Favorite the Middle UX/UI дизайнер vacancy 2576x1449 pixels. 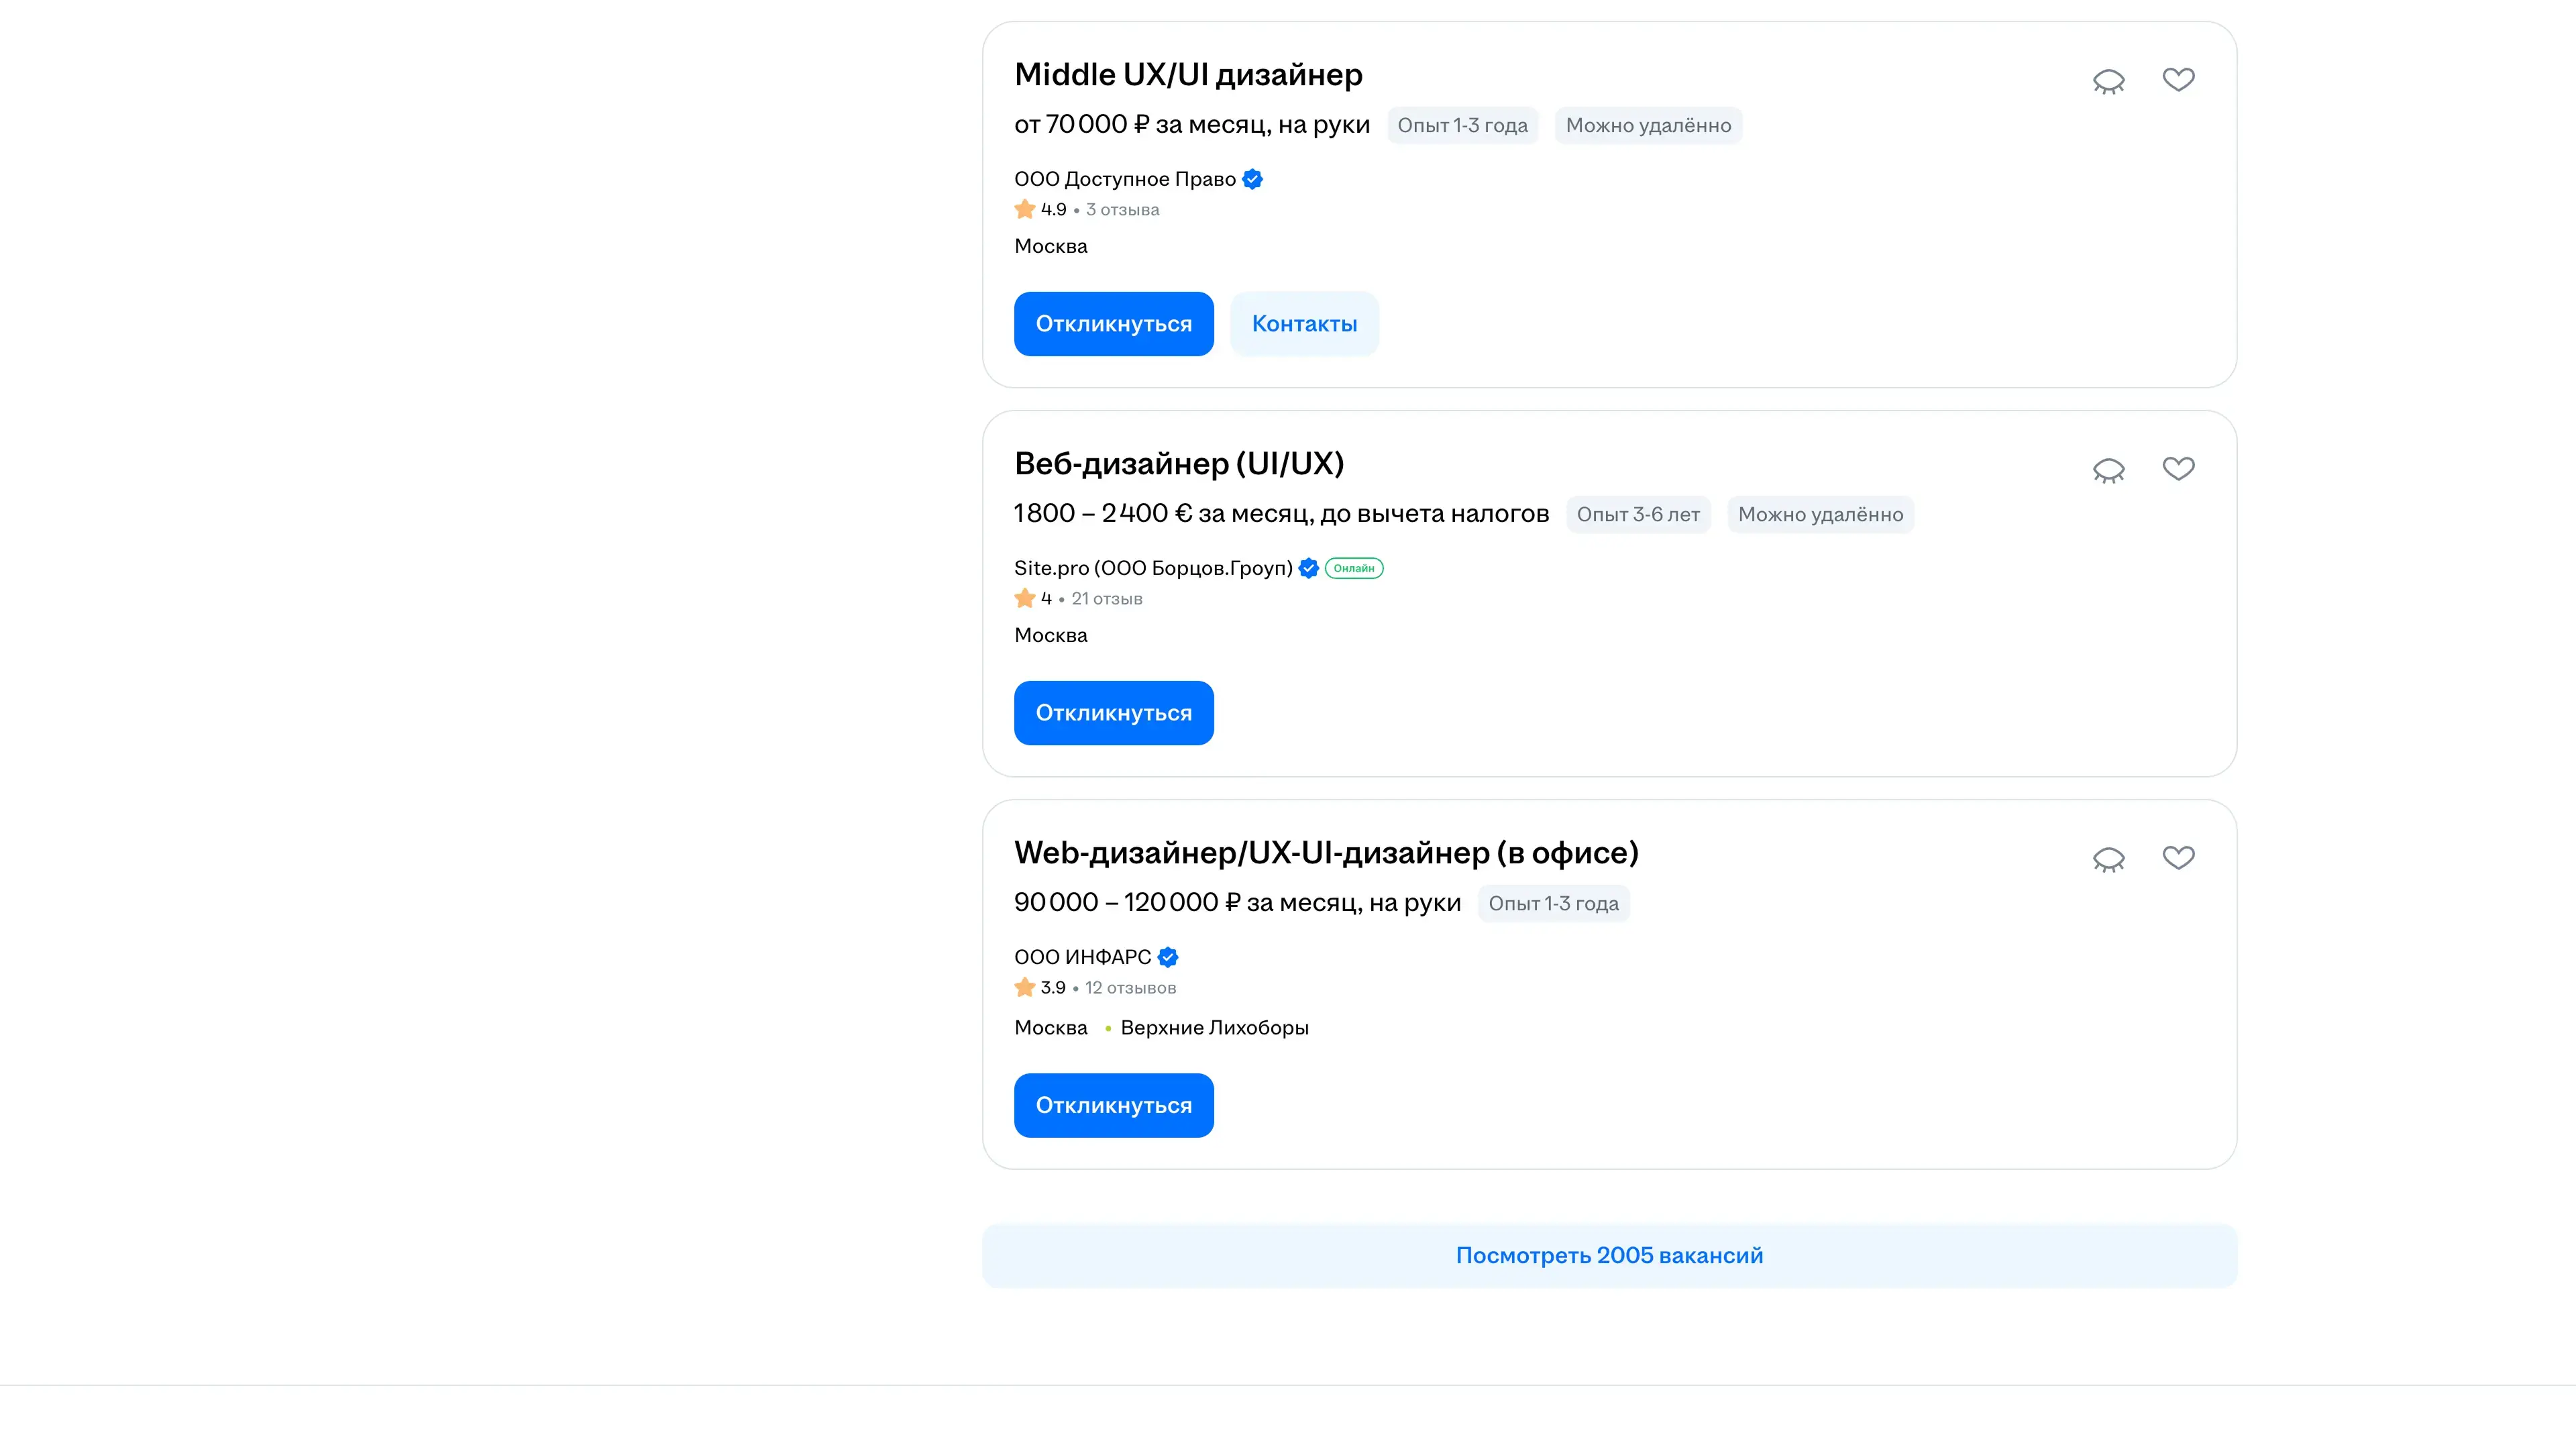tap(2178, 79)
